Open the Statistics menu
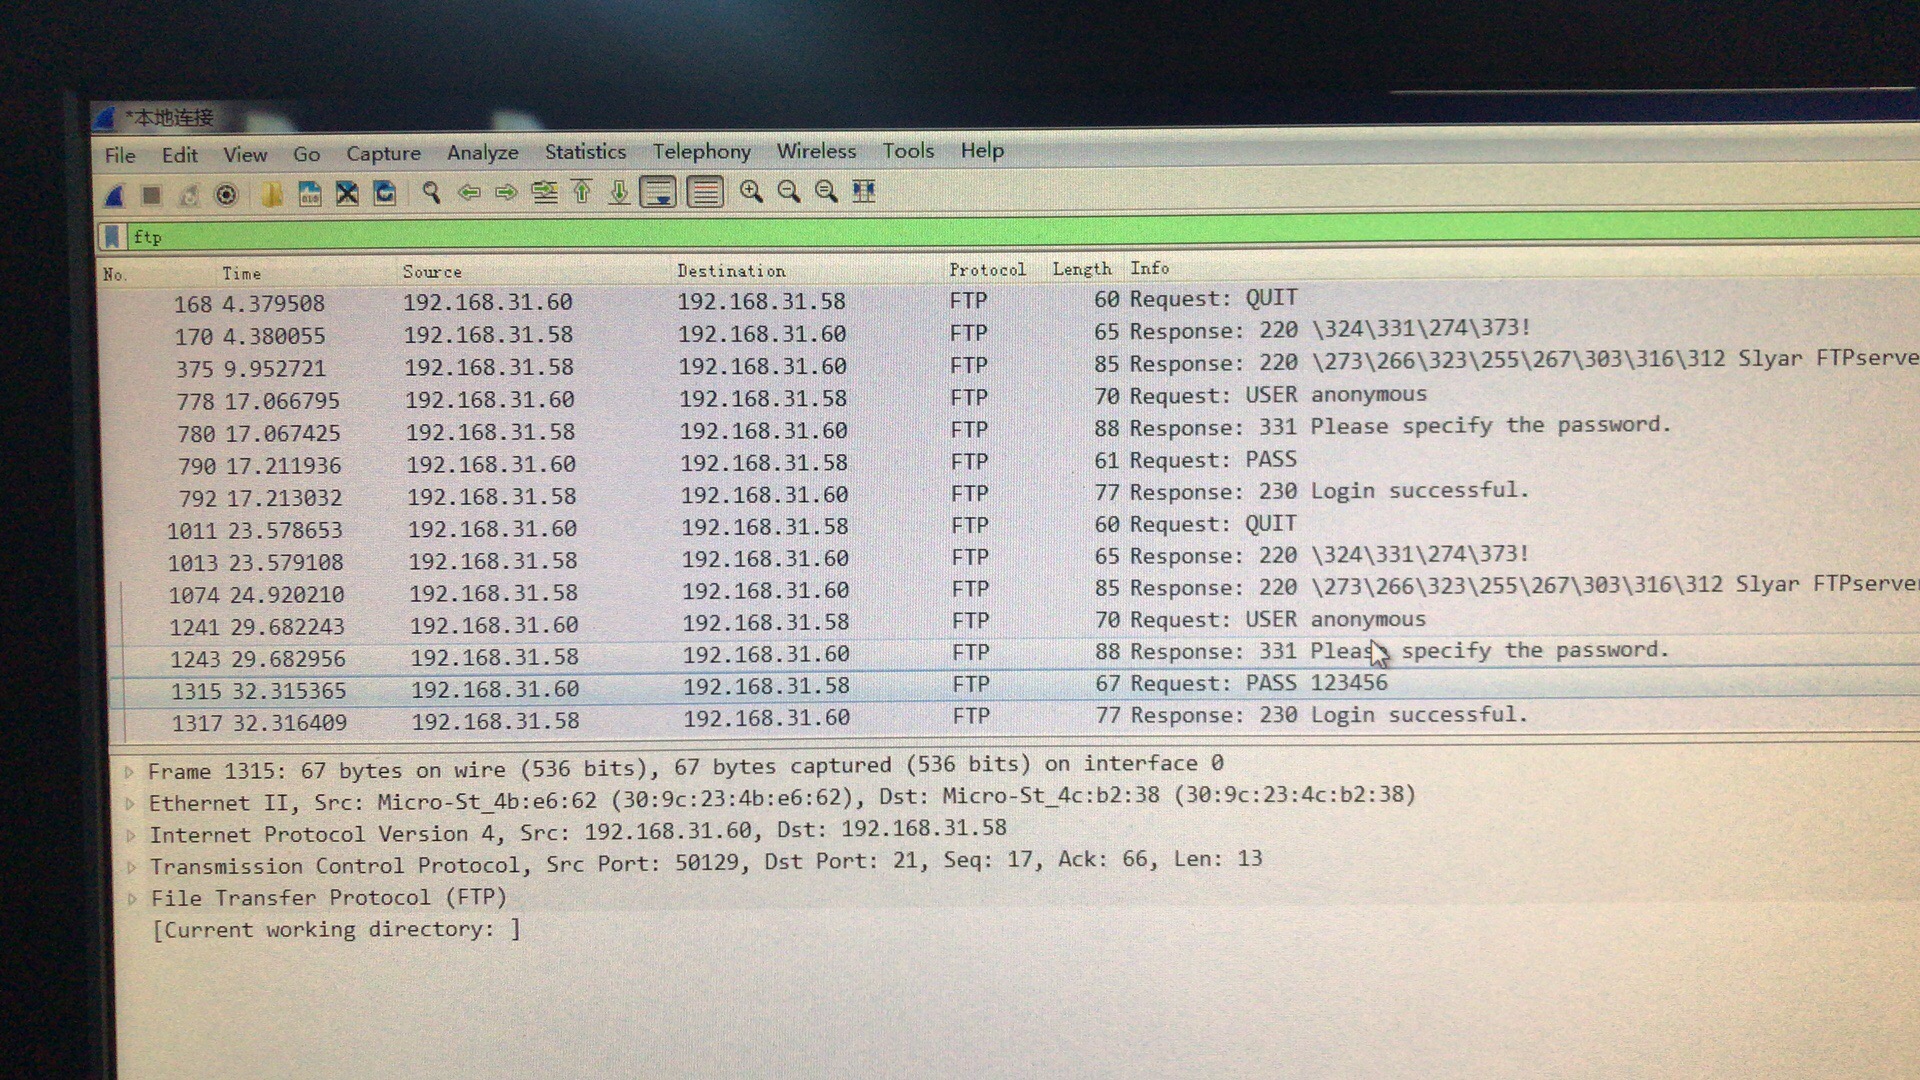The height and width of the screenshot is (1080, 1920). (585, 152)
